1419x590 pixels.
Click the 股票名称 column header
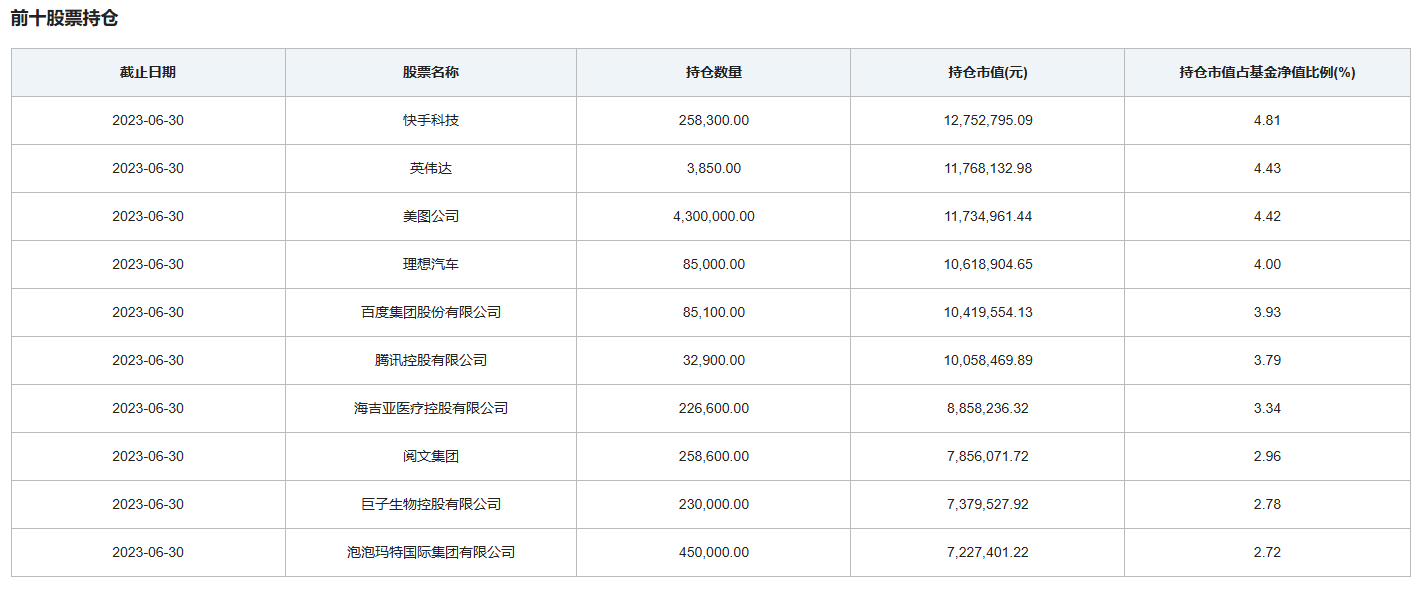pos(431,73)
